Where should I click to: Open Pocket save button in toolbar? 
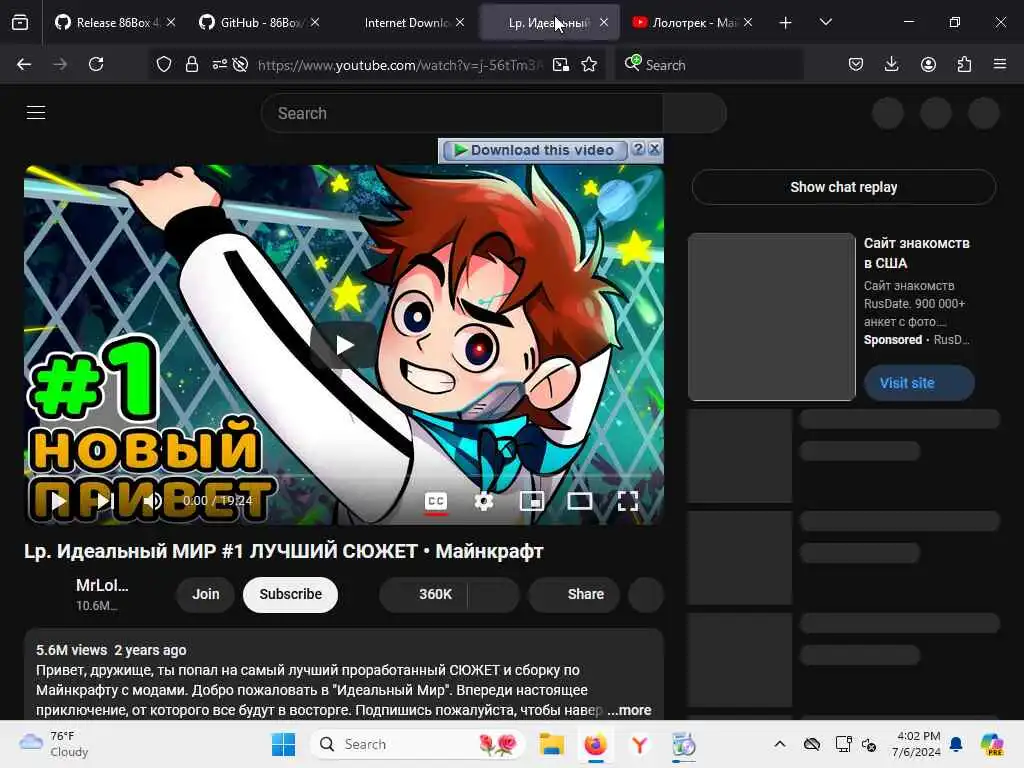click(856, 64)
